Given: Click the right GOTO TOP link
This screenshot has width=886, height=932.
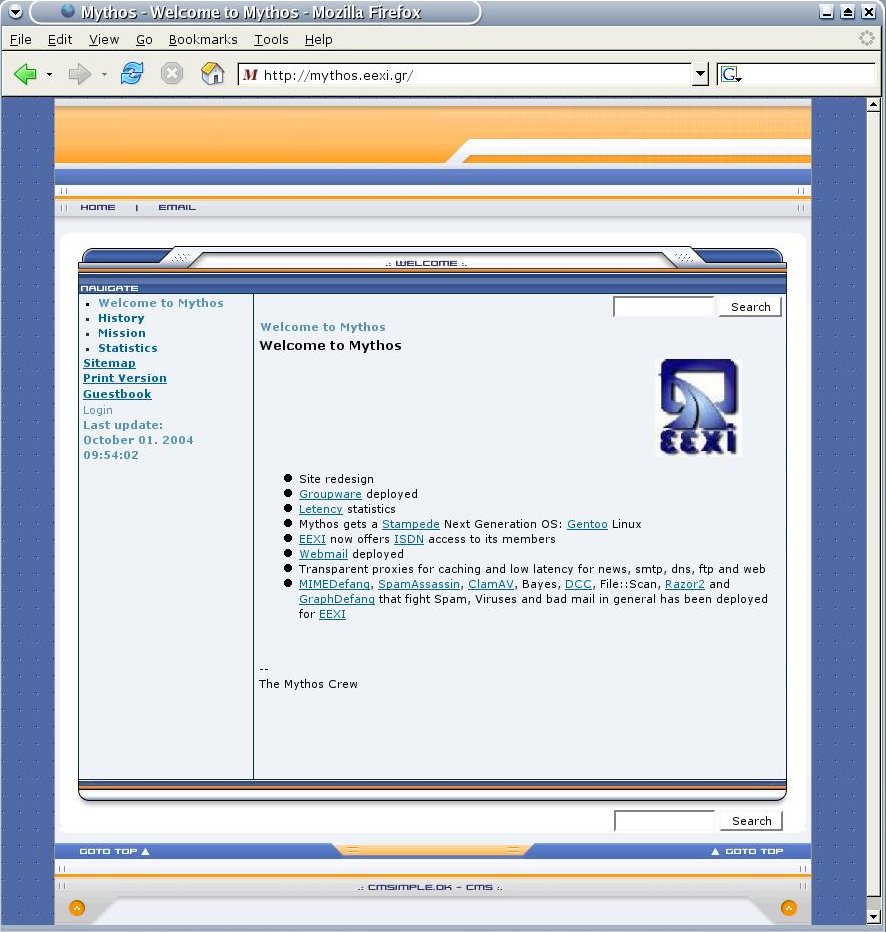Looking at the screenshot, I should [748, 851].
